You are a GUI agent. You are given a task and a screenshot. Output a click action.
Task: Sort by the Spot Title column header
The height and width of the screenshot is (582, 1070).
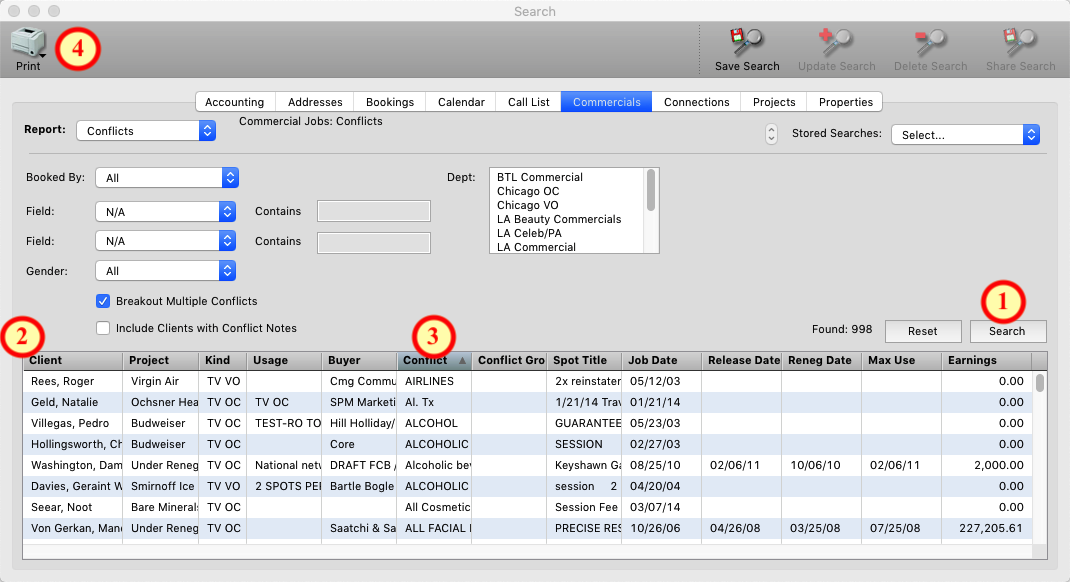pyautogui.click(x=584, y=360)
